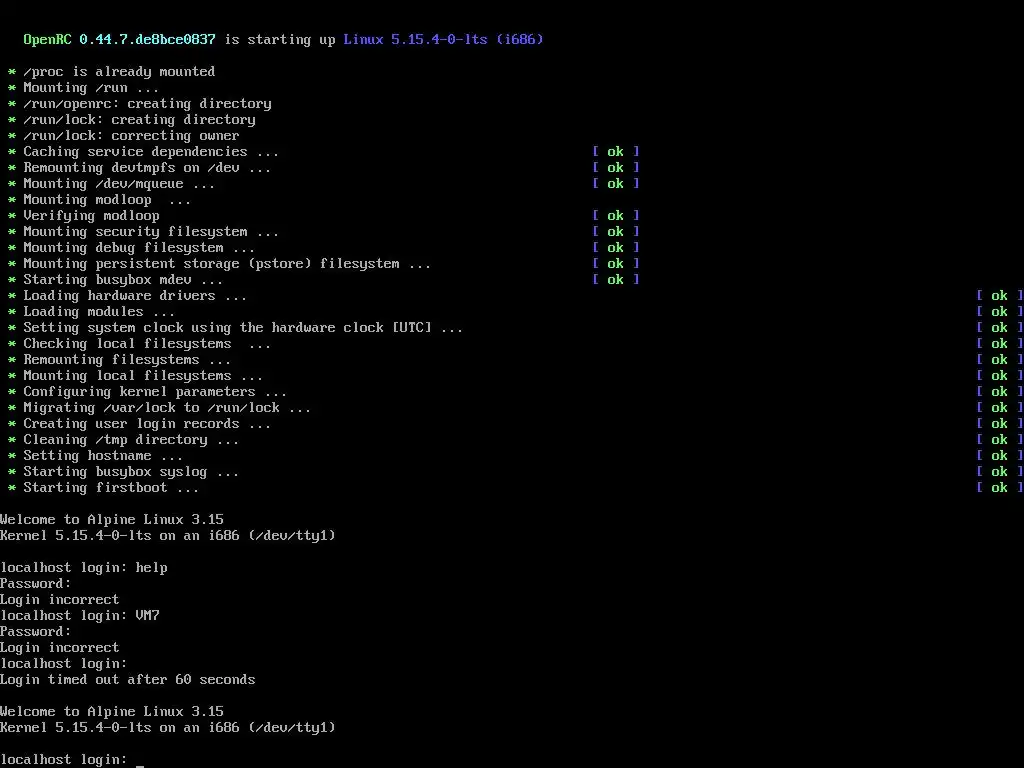This screenshot has height=768, width=1024.
Task: Click 'Starting firstboot ...' line
Action: [x=111, y=488]
